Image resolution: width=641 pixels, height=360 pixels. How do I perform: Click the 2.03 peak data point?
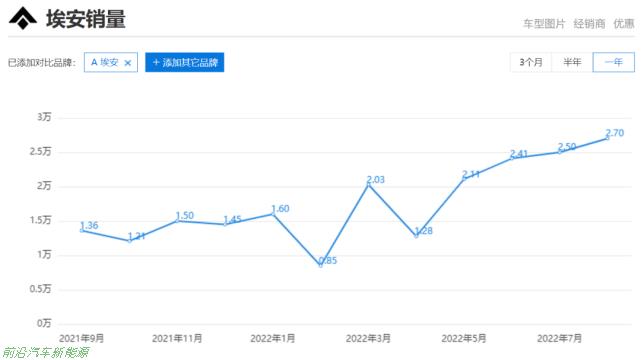368,185
